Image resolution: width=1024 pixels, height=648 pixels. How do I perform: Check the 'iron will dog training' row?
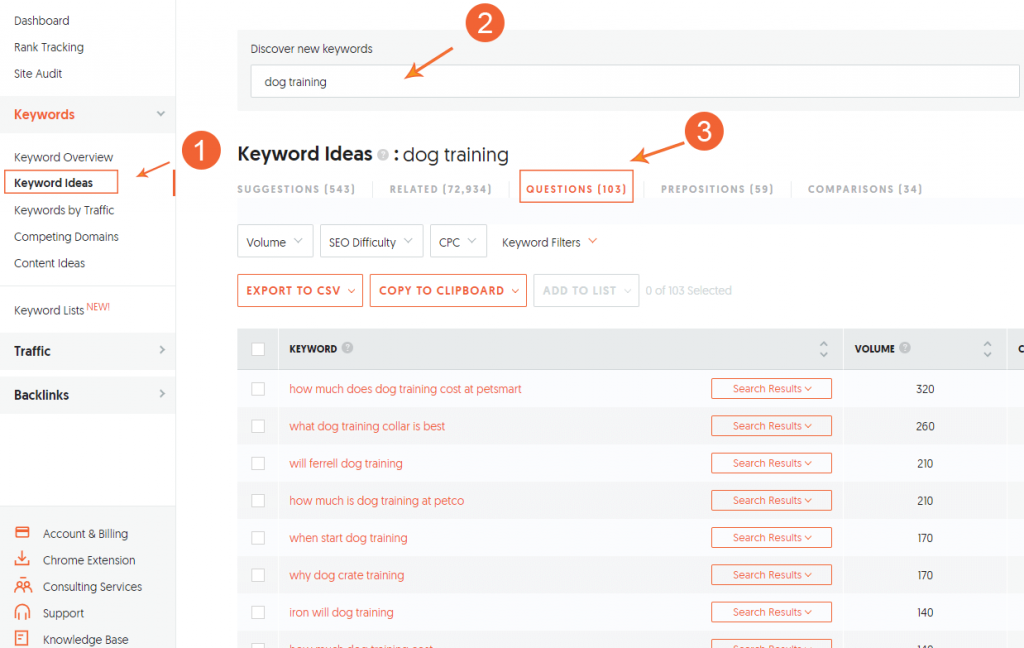(x=258, y=612)
